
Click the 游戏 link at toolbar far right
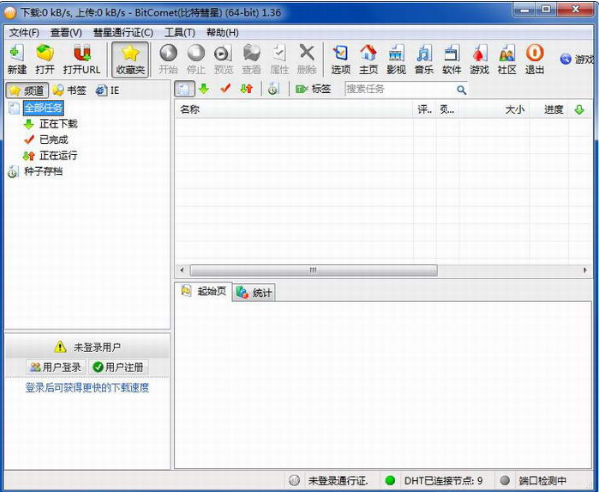[578, 59]
